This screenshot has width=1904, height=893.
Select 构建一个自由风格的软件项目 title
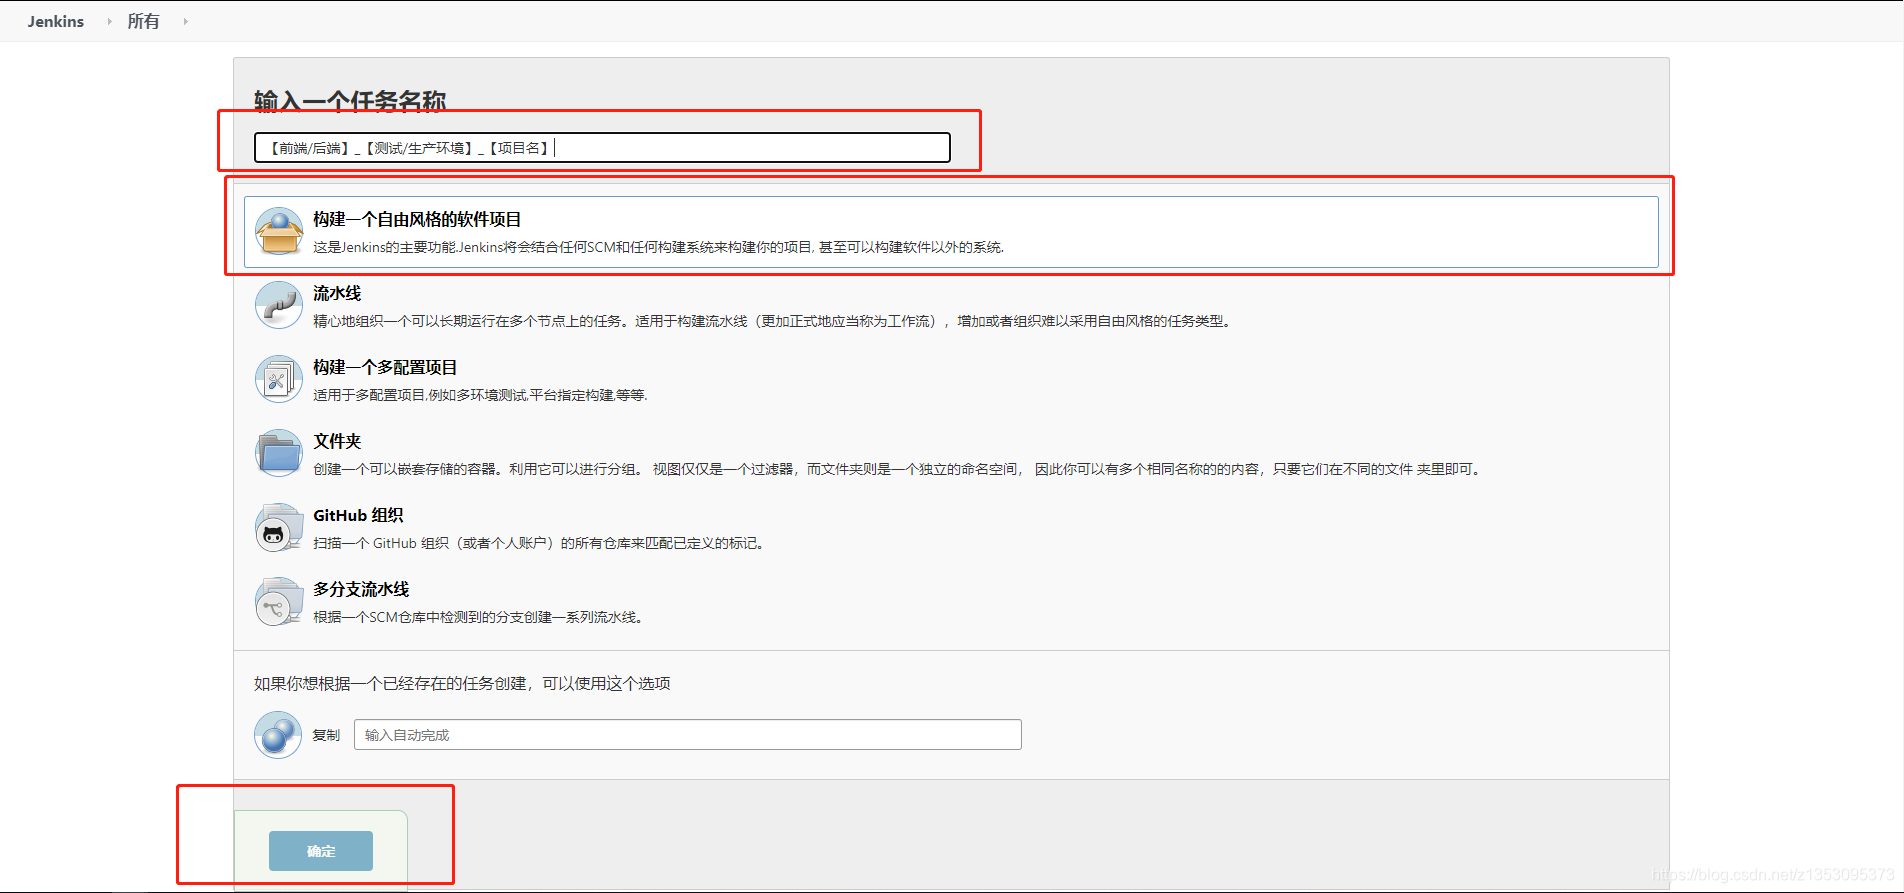417,219
